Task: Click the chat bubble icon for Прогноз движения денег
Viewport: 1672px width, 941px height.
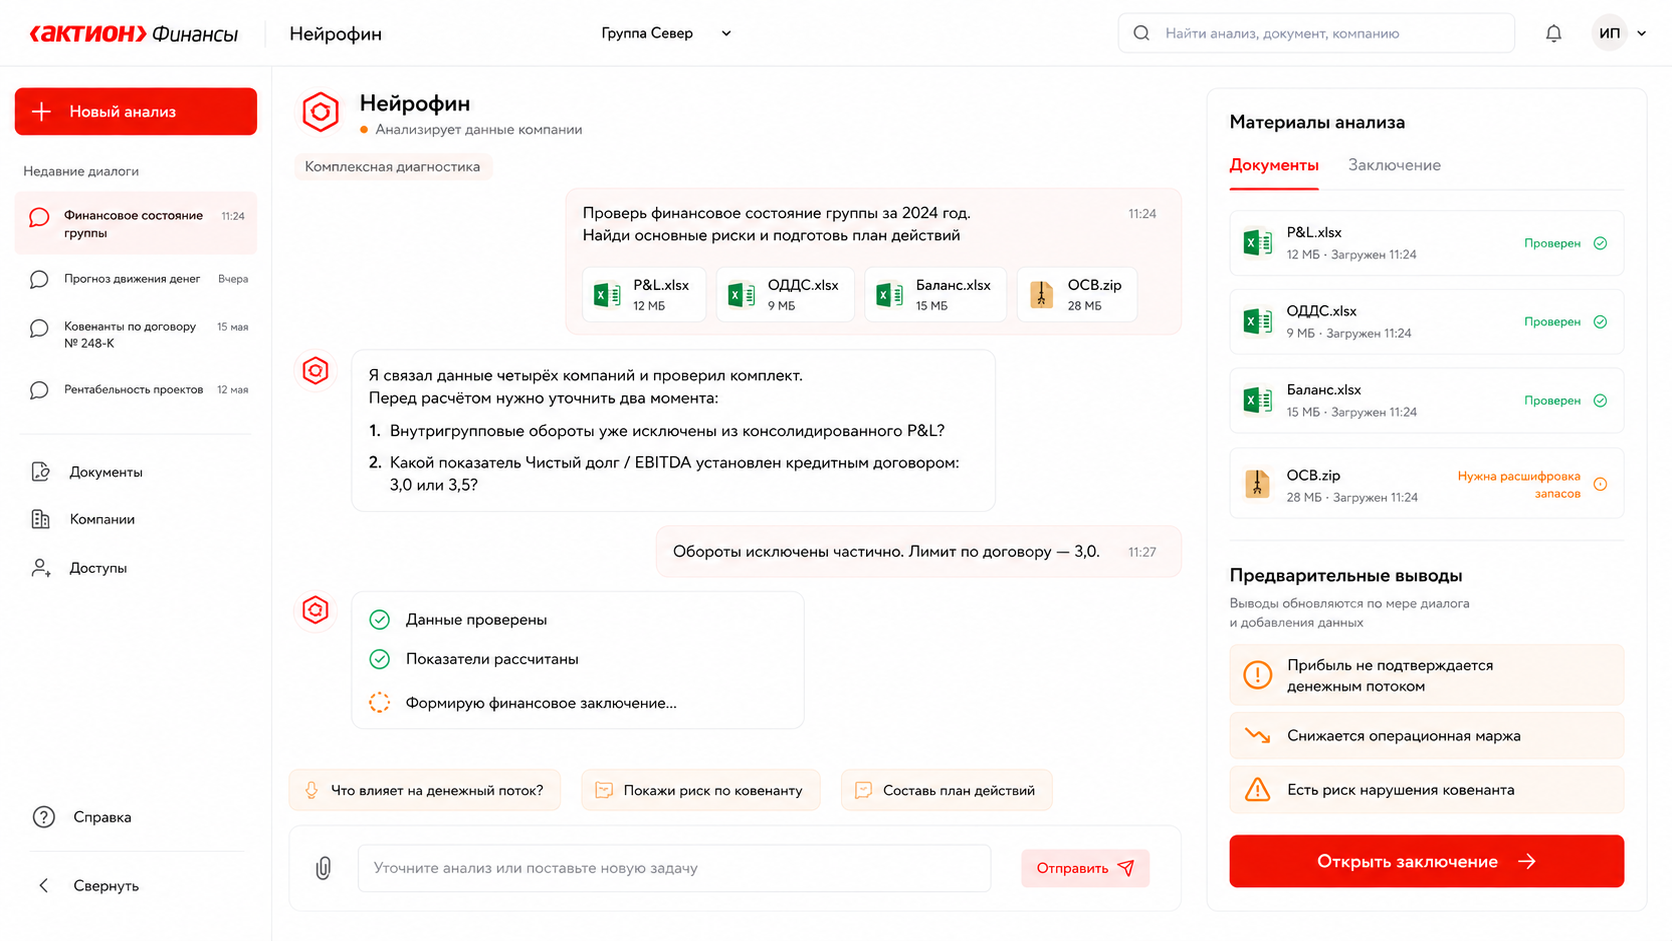Action: (39, 279)
